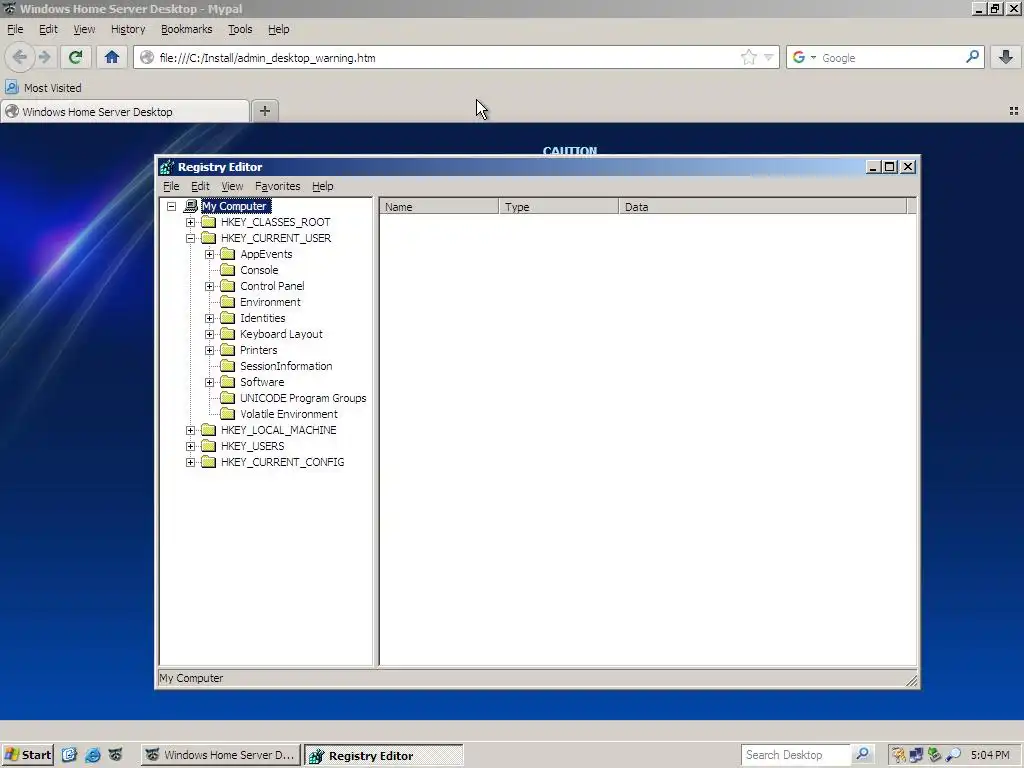Screen dimensions: 1024x768
Task: Click the 5:04 PM clock
Action: 990,755
